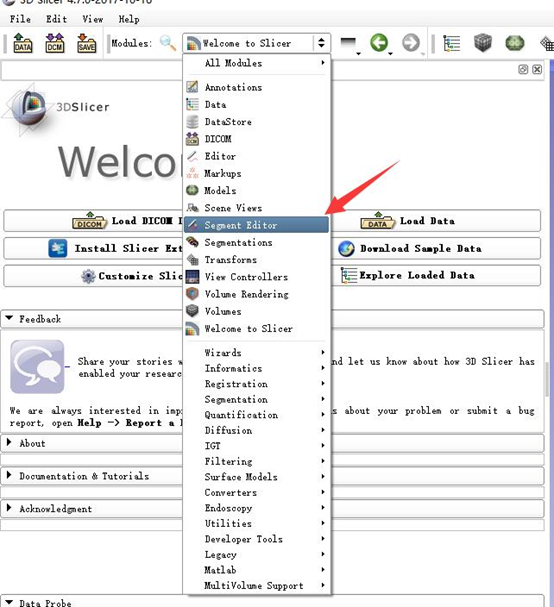Expand the Legacy submenu
Viewport: 554px width, 607px height.
point(257,554)
